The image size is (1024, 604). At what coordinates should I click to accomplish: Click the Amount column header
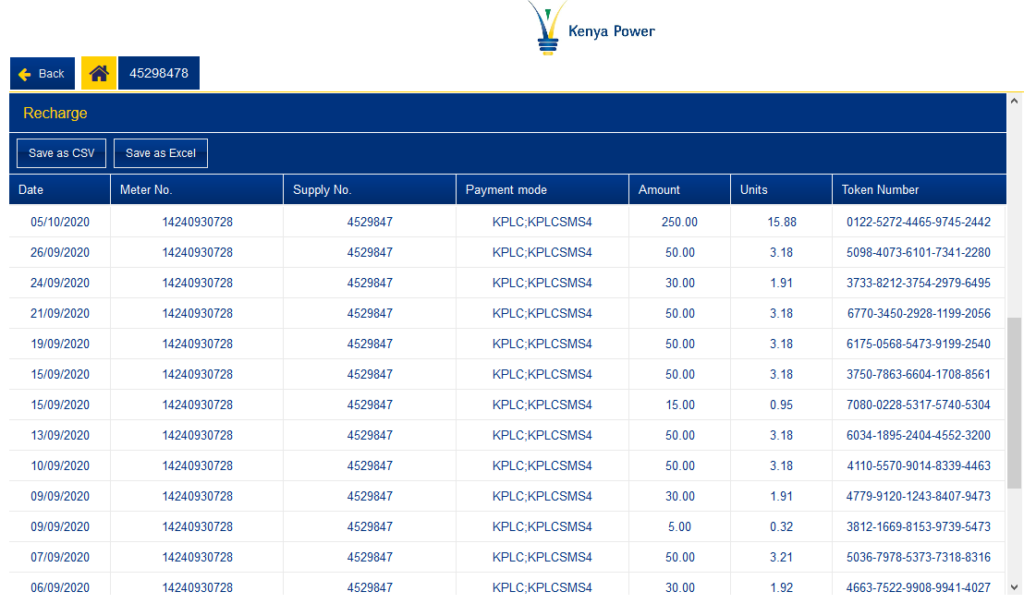point(679,189)
